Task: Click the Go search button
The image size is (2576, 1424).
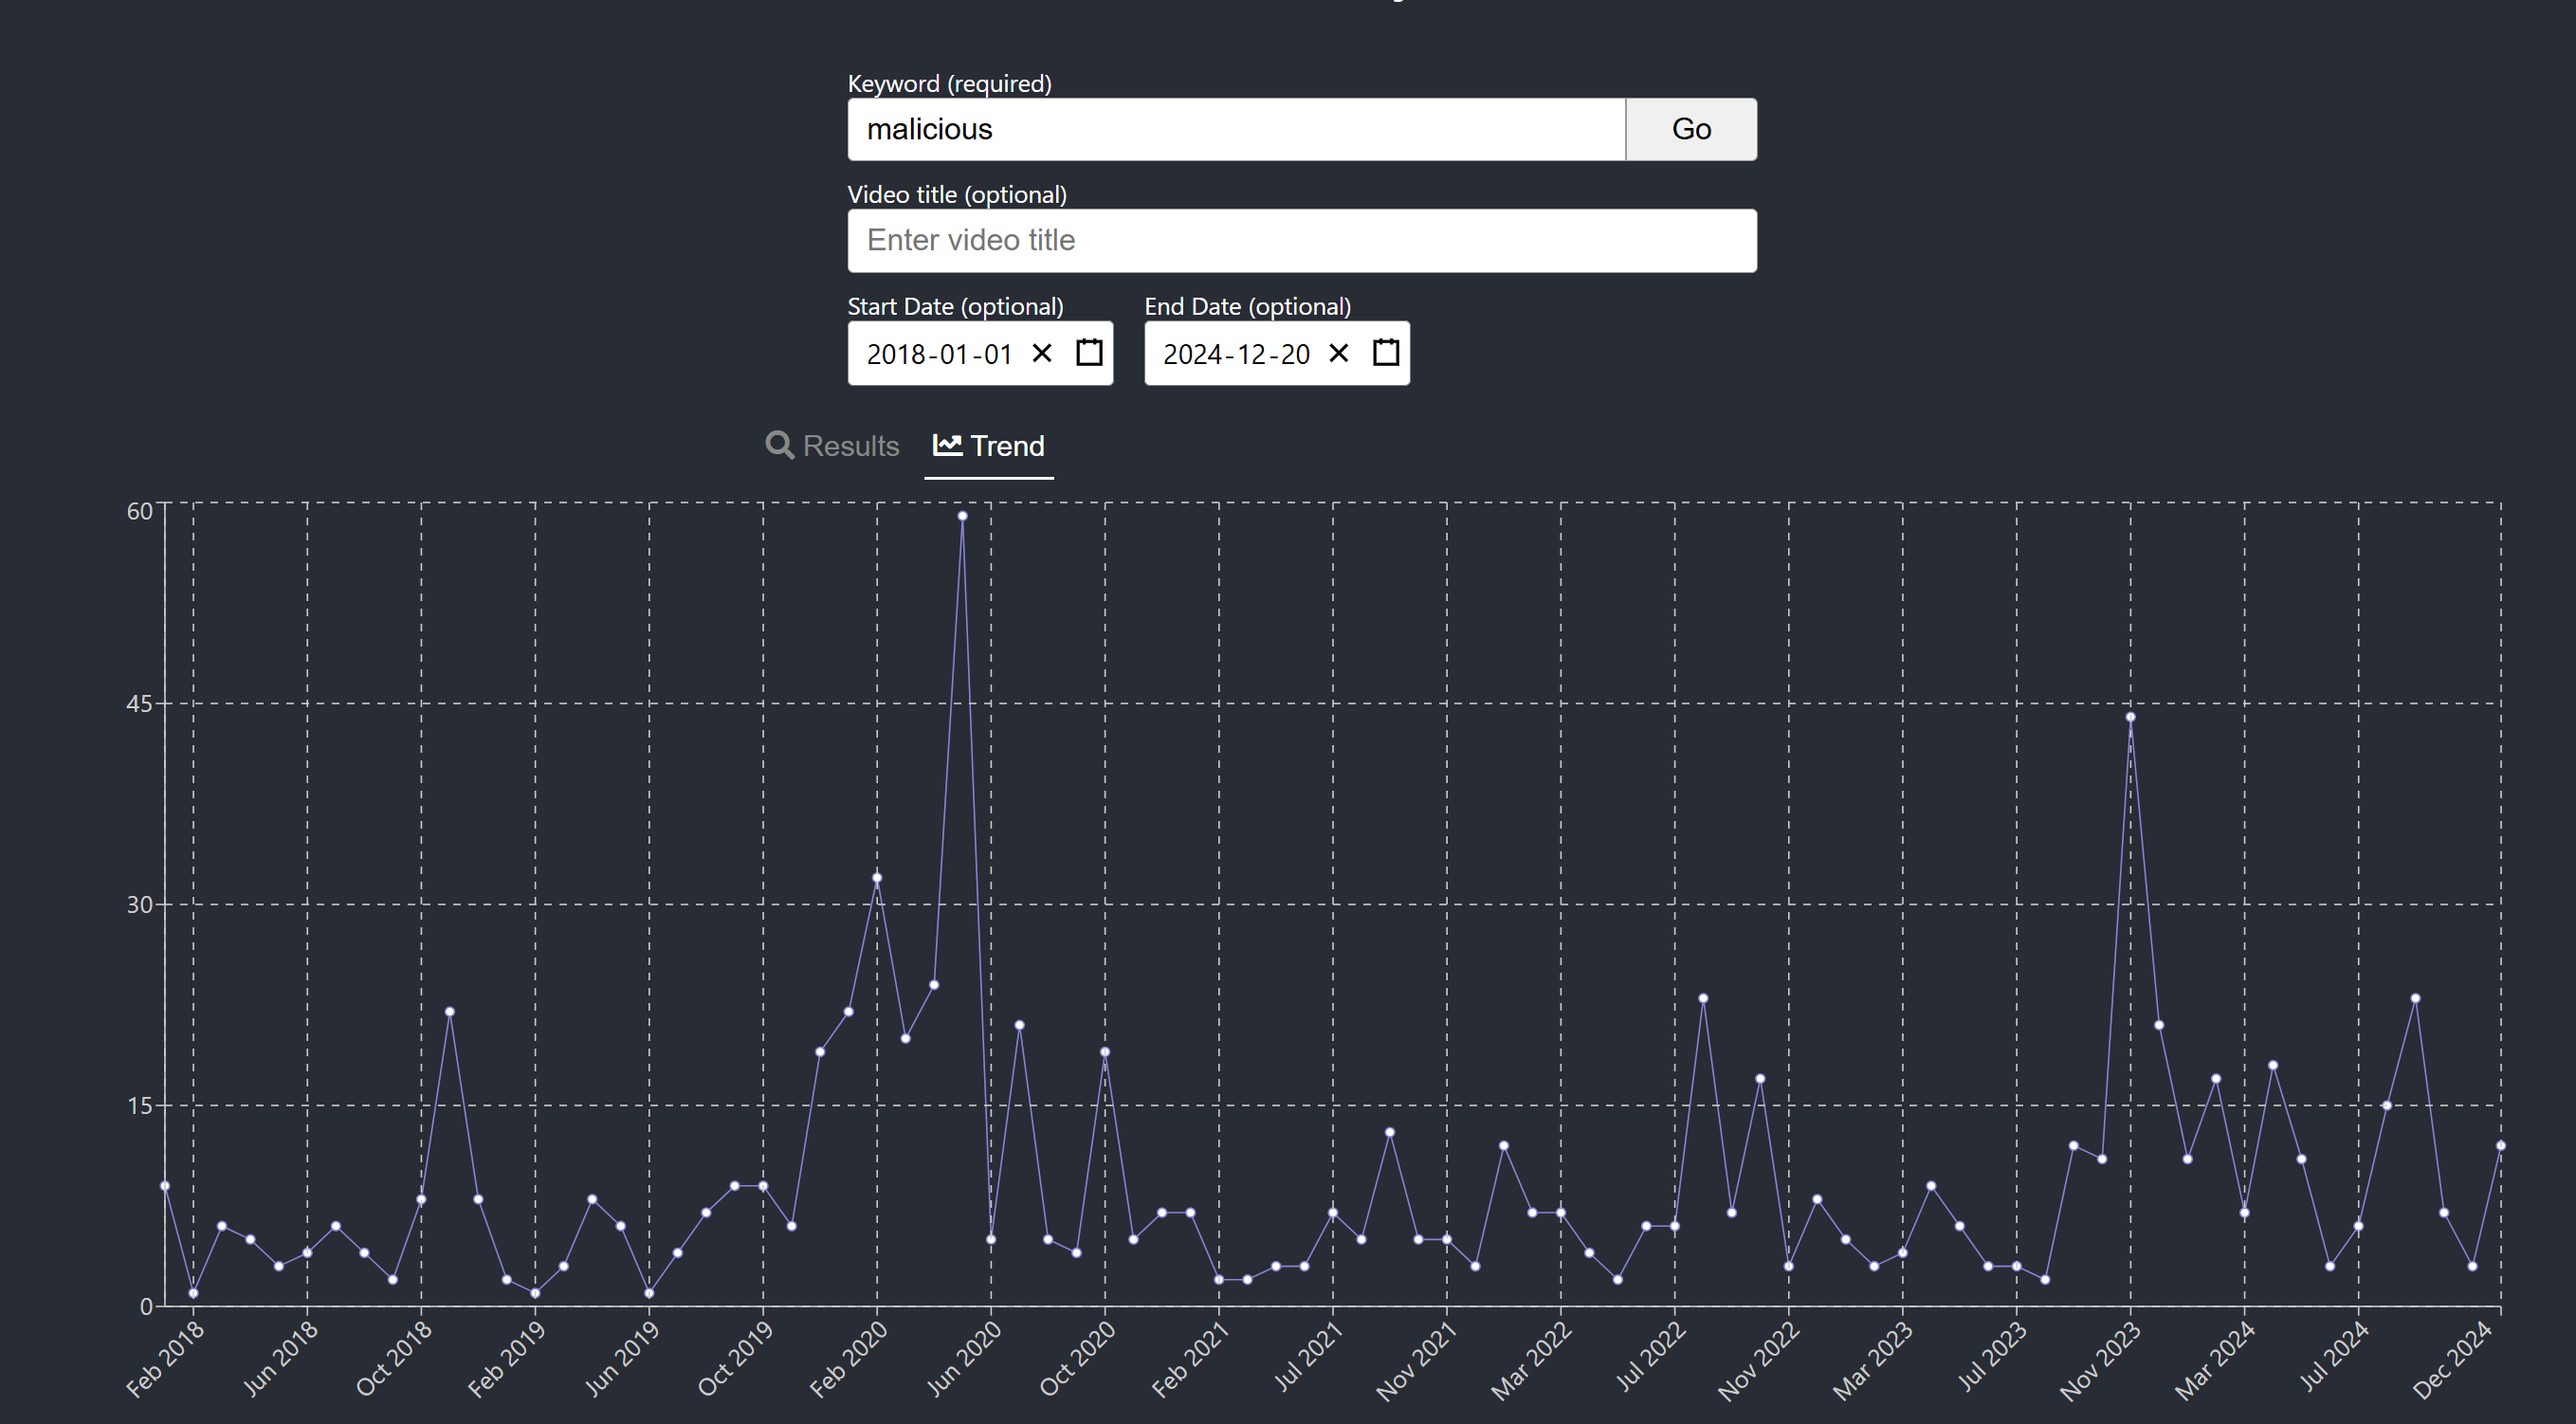Action: point(1690,129)
